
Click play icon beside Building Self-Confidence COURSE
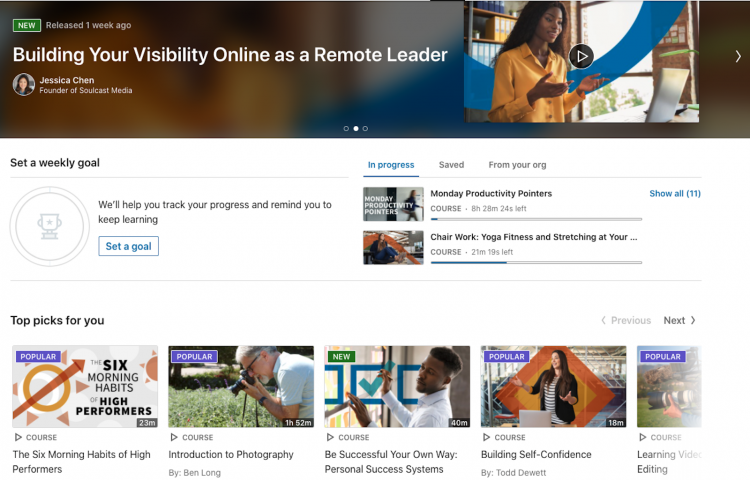486,437
